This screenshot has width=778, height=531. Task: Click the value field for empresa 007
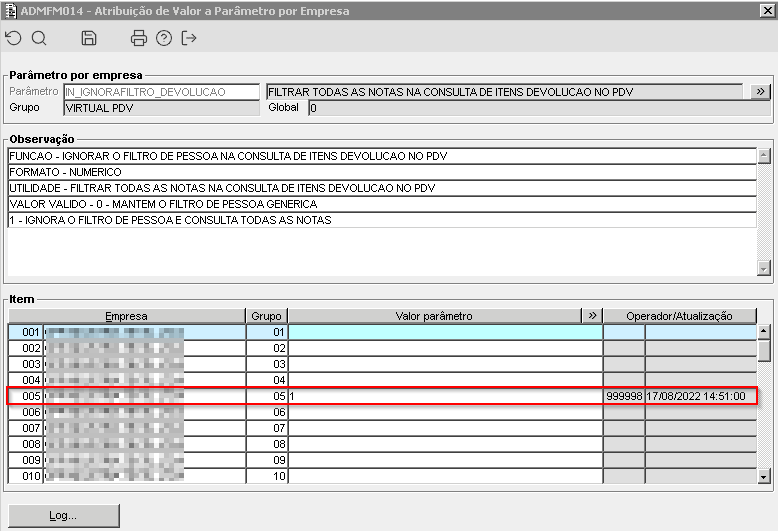pyautogui.click(x=445, y=428)
